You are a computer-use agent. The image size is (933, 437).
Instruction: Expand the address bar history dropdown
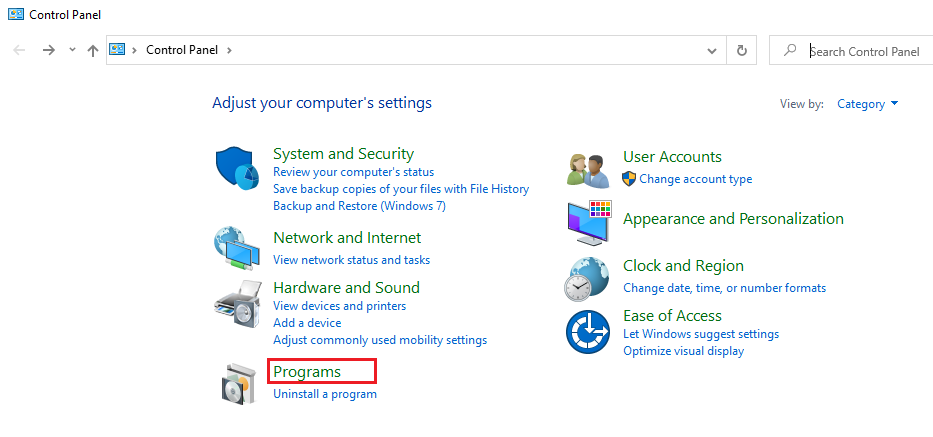coord(711,50)
